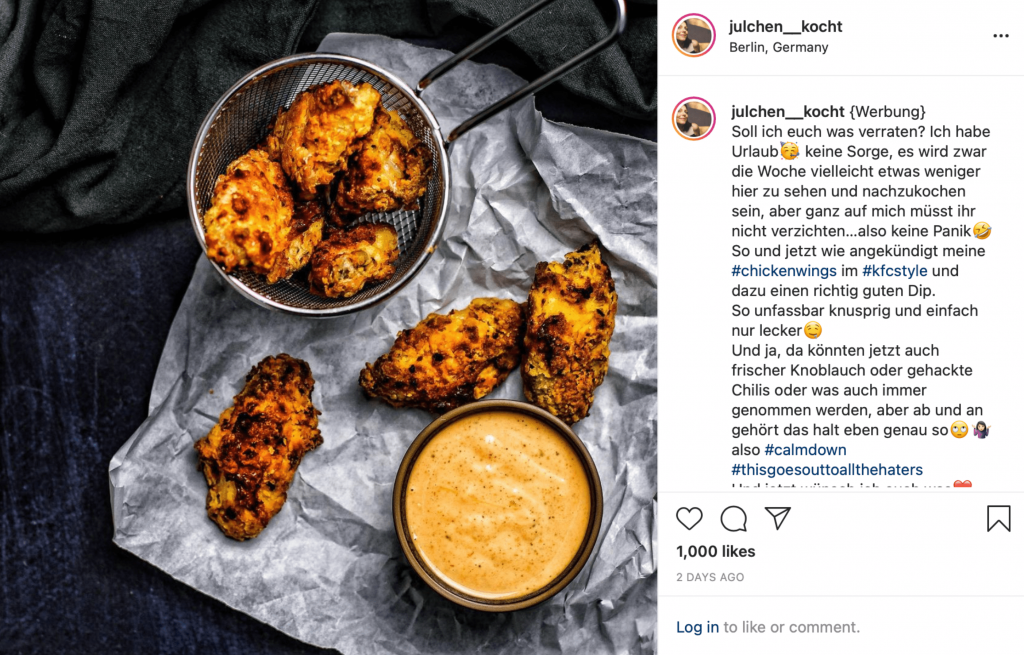Screen dimensions: 1024x655
Task: Open the #kfcstyle hashtag
Action: [895, 271]
